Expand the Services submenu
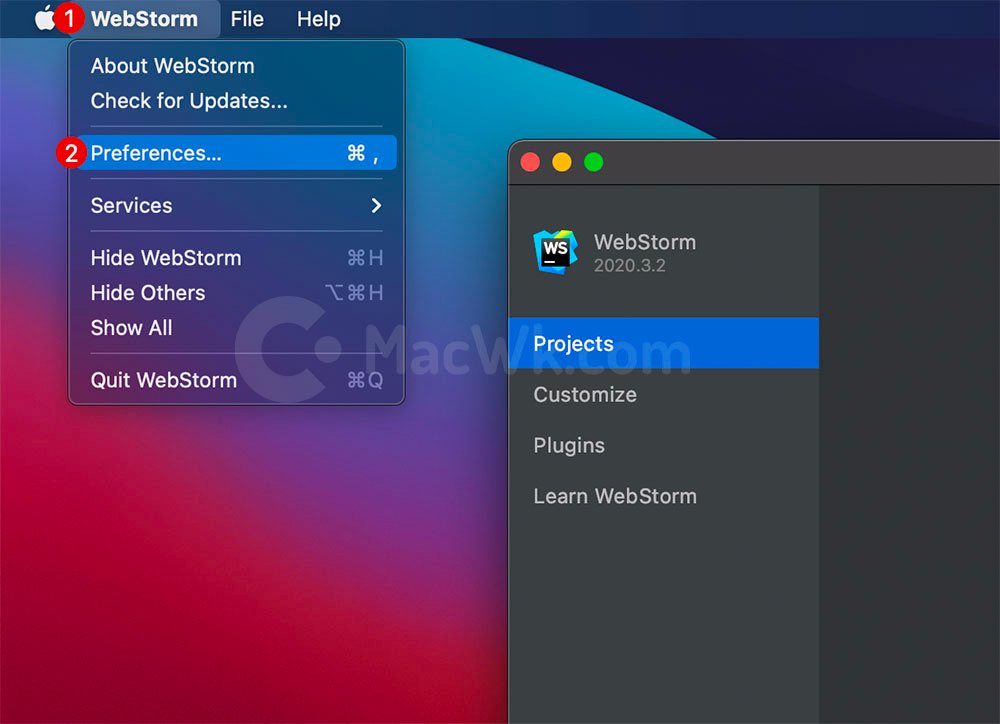1000x724 pixels. click(x=237, y=205)
